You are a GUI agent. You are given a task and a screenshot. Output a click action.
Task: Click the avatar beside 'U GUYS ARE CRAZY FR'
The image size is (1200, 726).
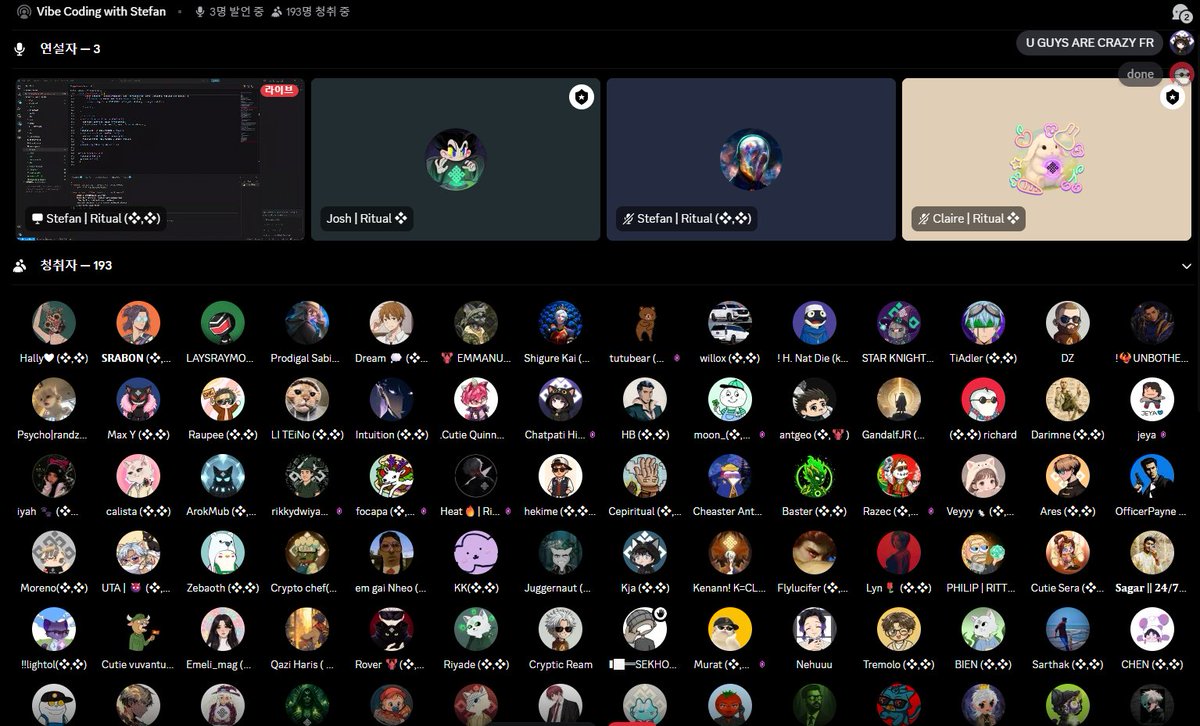(1182, 43)
